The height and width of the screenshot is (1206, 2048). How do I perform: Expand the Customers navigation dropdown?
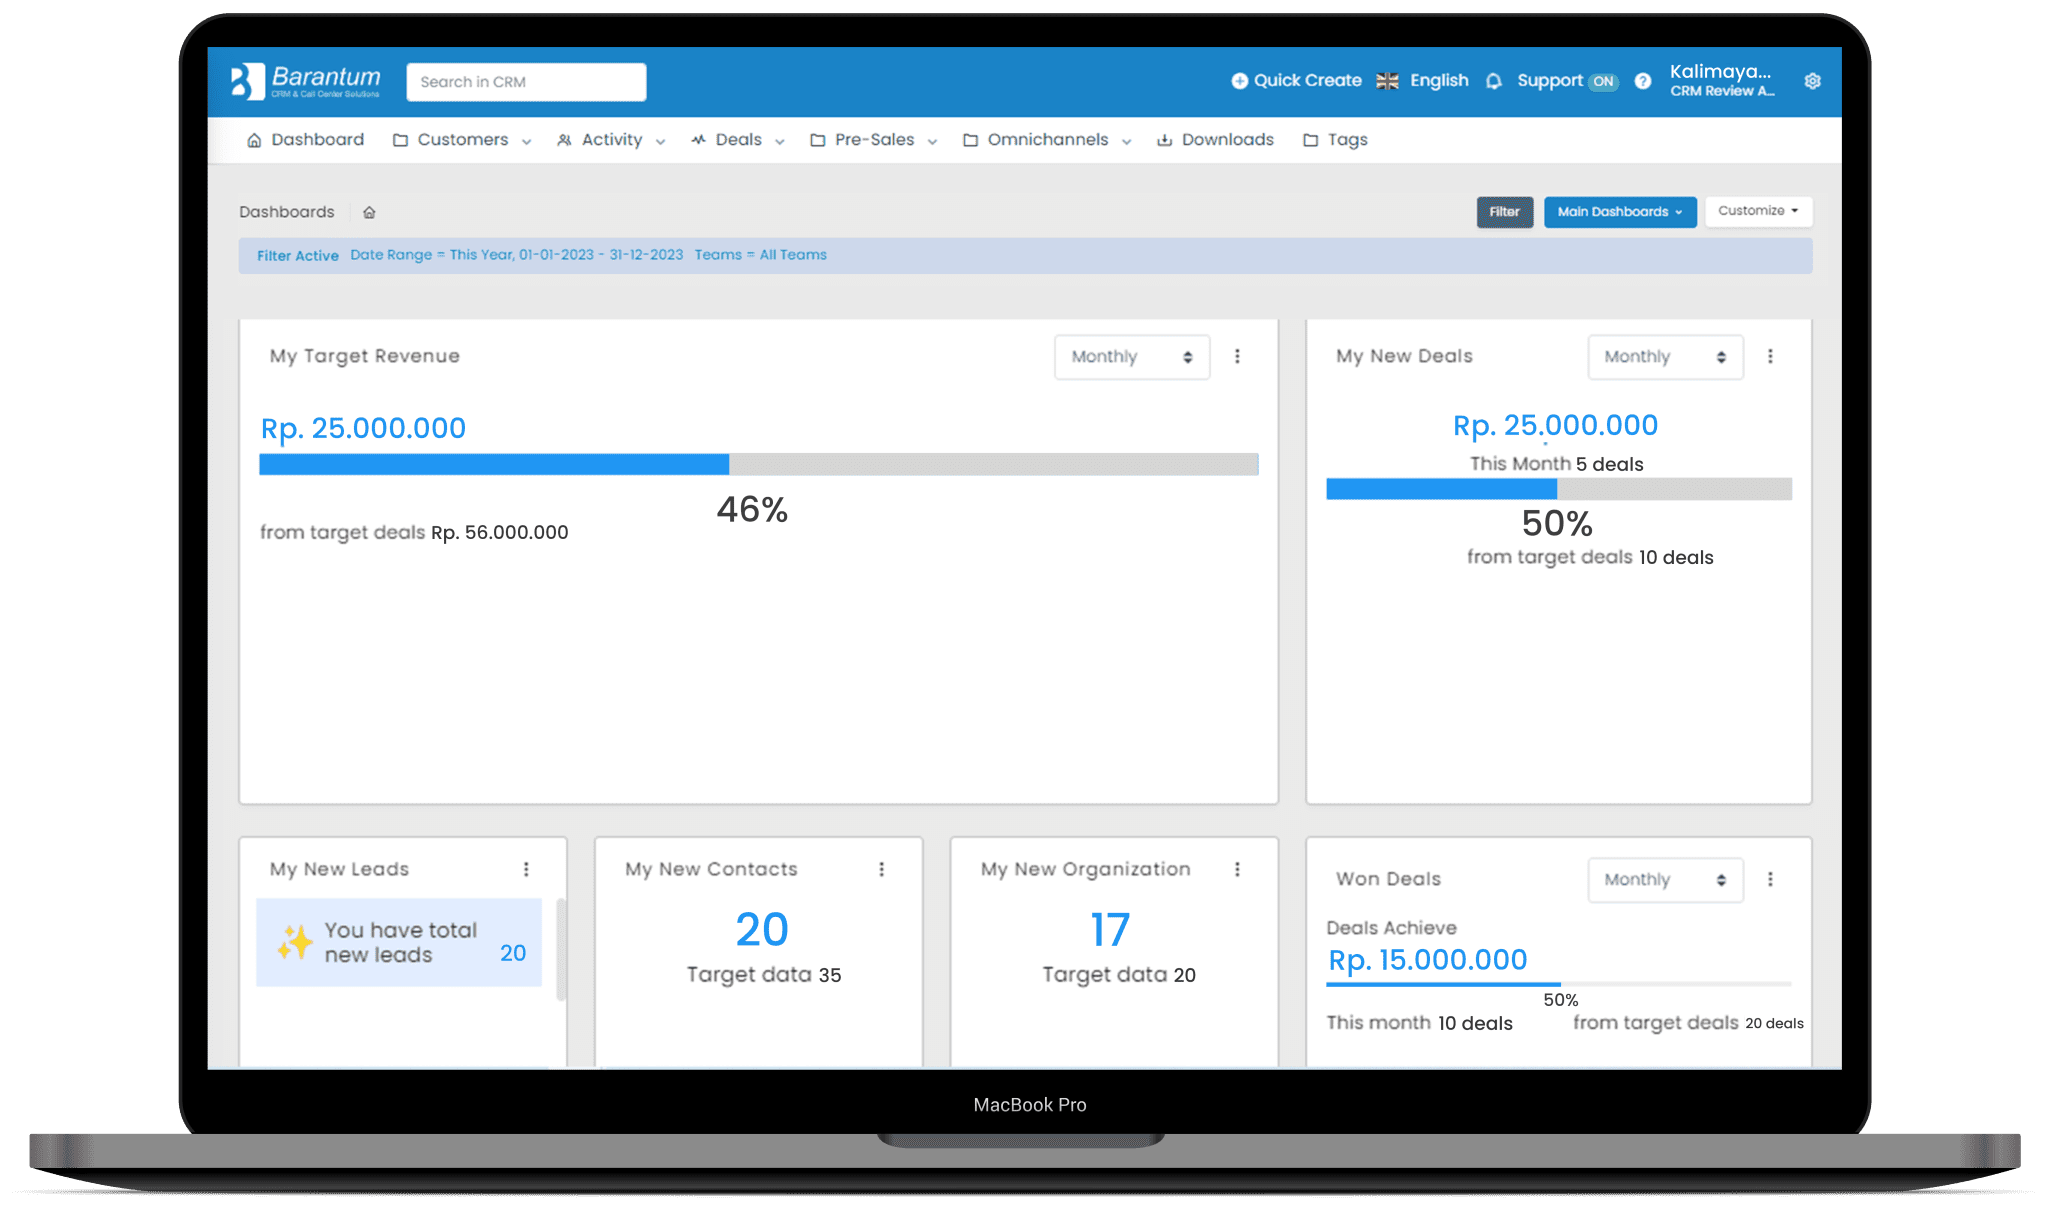coord(462,139)
